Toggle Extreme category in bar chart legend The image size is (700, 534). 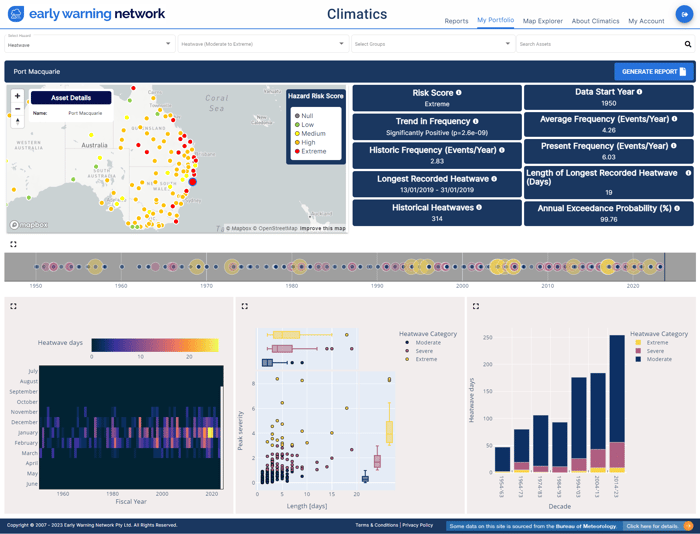click(x=652, y=342)
